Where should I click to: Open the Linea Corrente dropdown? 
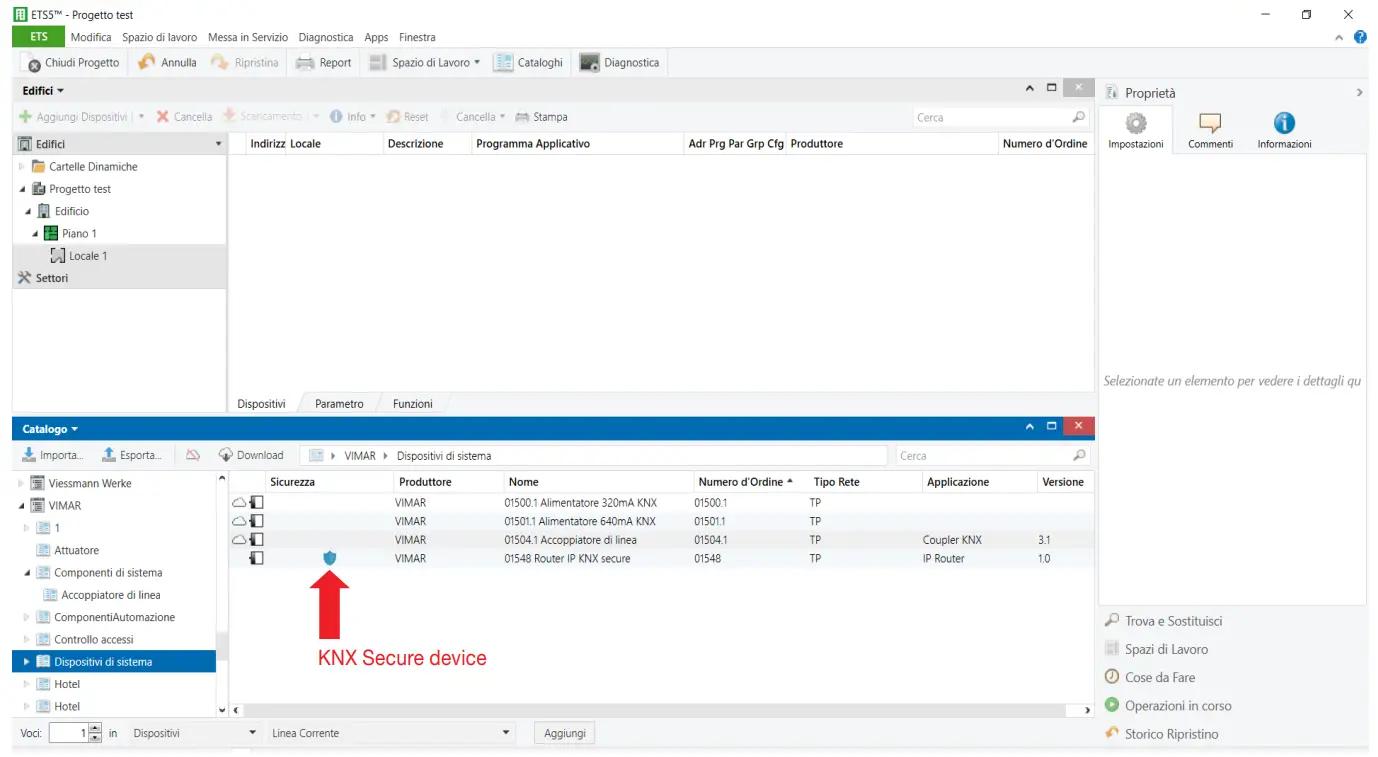coord(391,733)
